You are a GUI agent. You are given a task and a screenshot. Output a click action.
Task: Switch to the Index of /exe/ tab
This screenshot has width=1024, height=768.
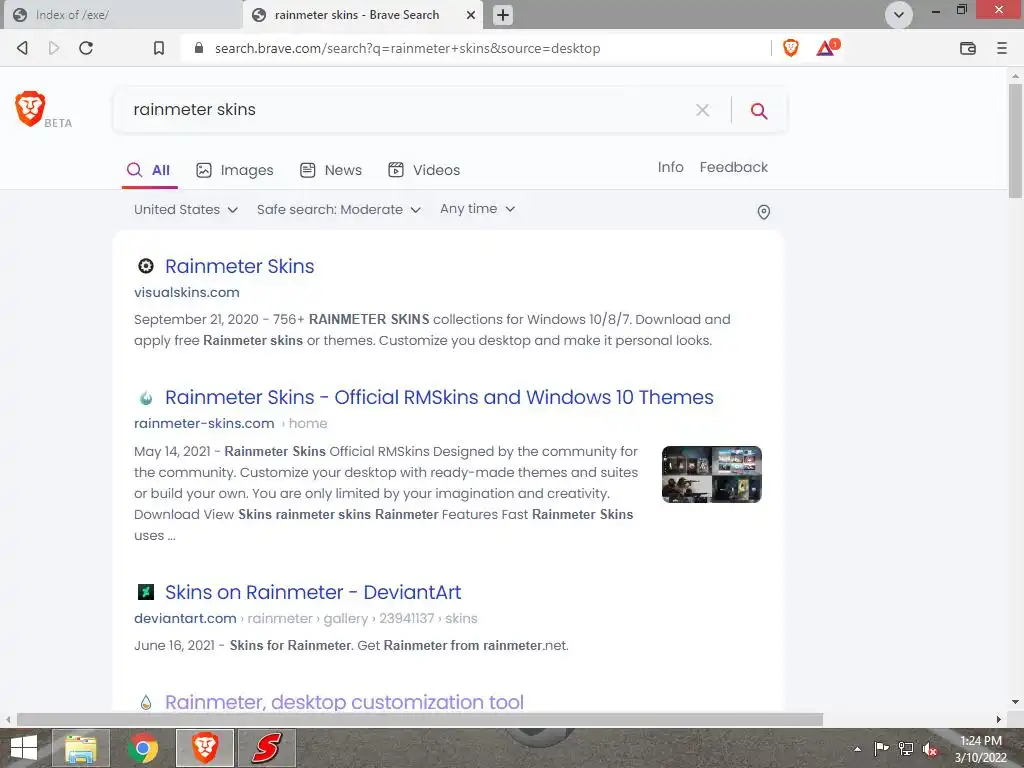121,15
